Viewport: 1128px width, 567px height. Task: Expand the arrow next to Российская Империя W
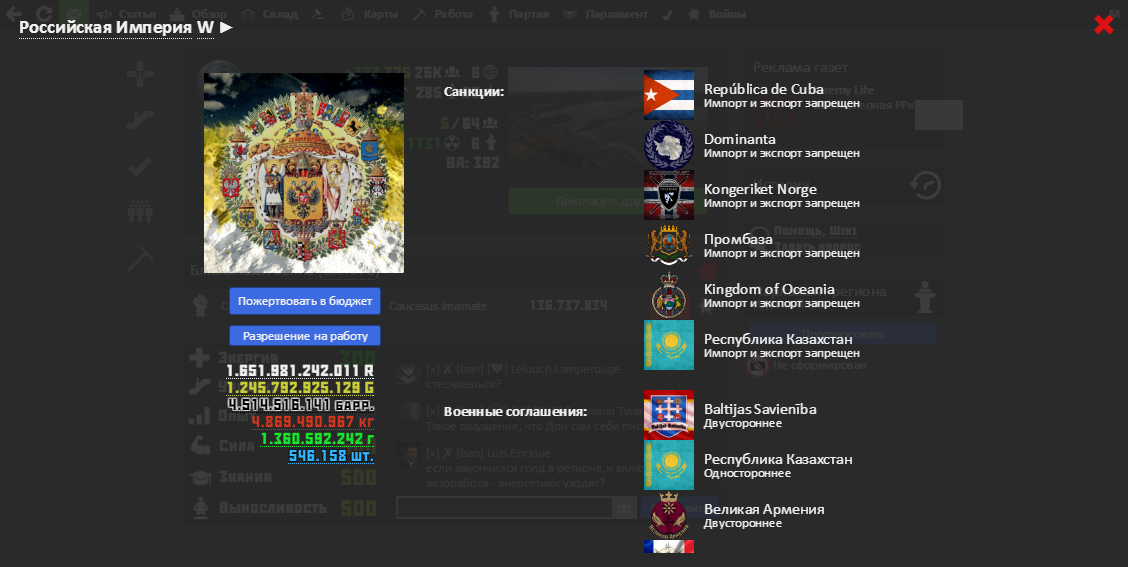227,27
